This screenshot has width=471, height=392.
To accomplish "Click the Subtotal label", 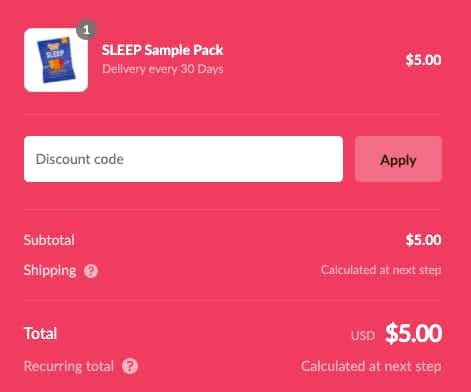I will click(49, 240).
